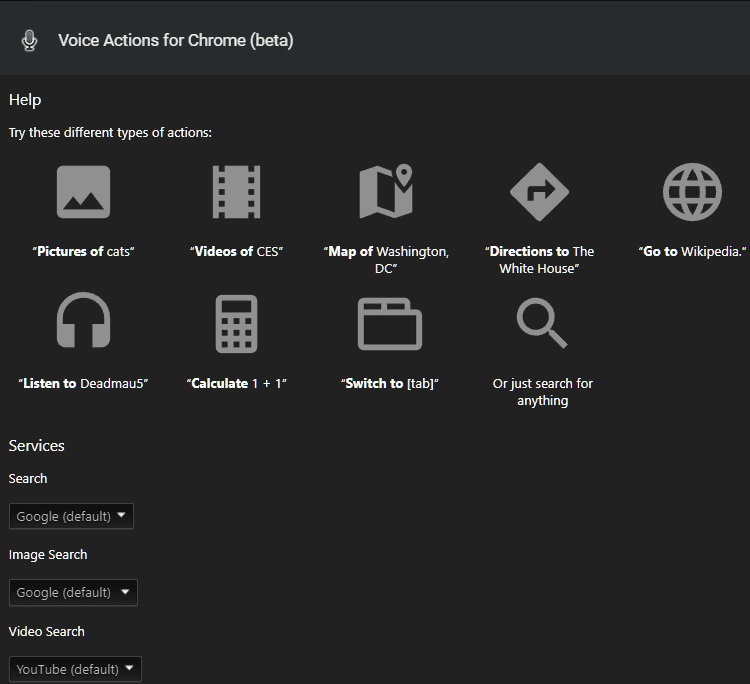
Task: Click the search magnifying glass icon
Action: point(542,323)
